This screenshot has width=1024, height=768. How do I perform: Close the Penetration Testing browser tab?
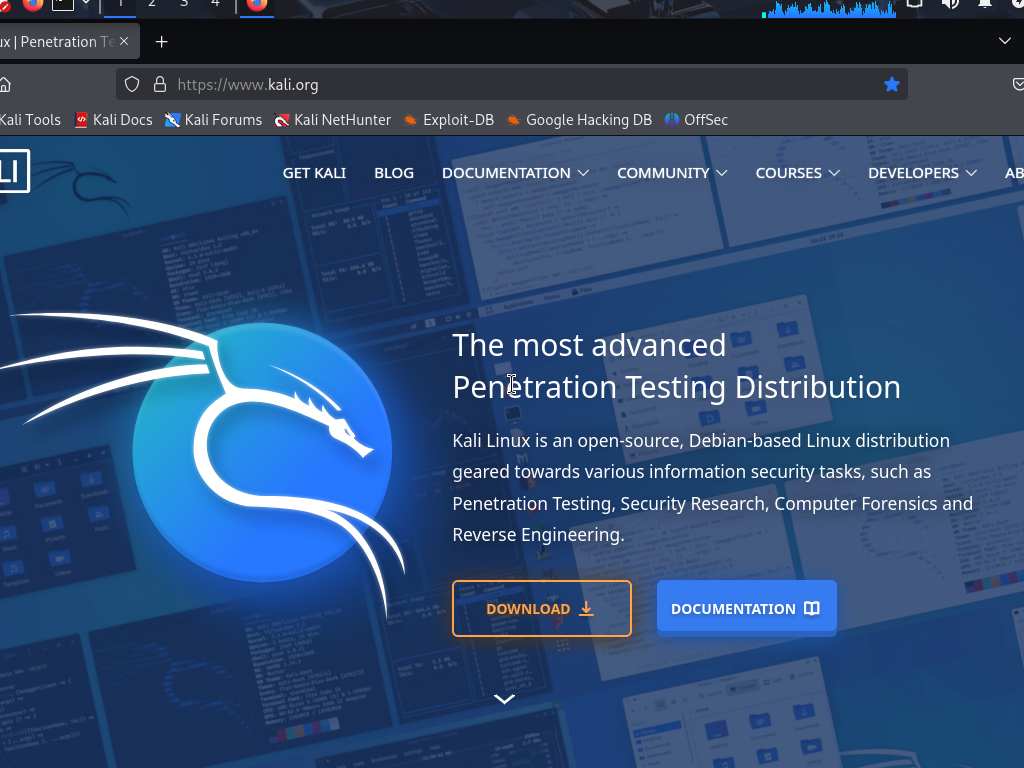click(124, 41)
